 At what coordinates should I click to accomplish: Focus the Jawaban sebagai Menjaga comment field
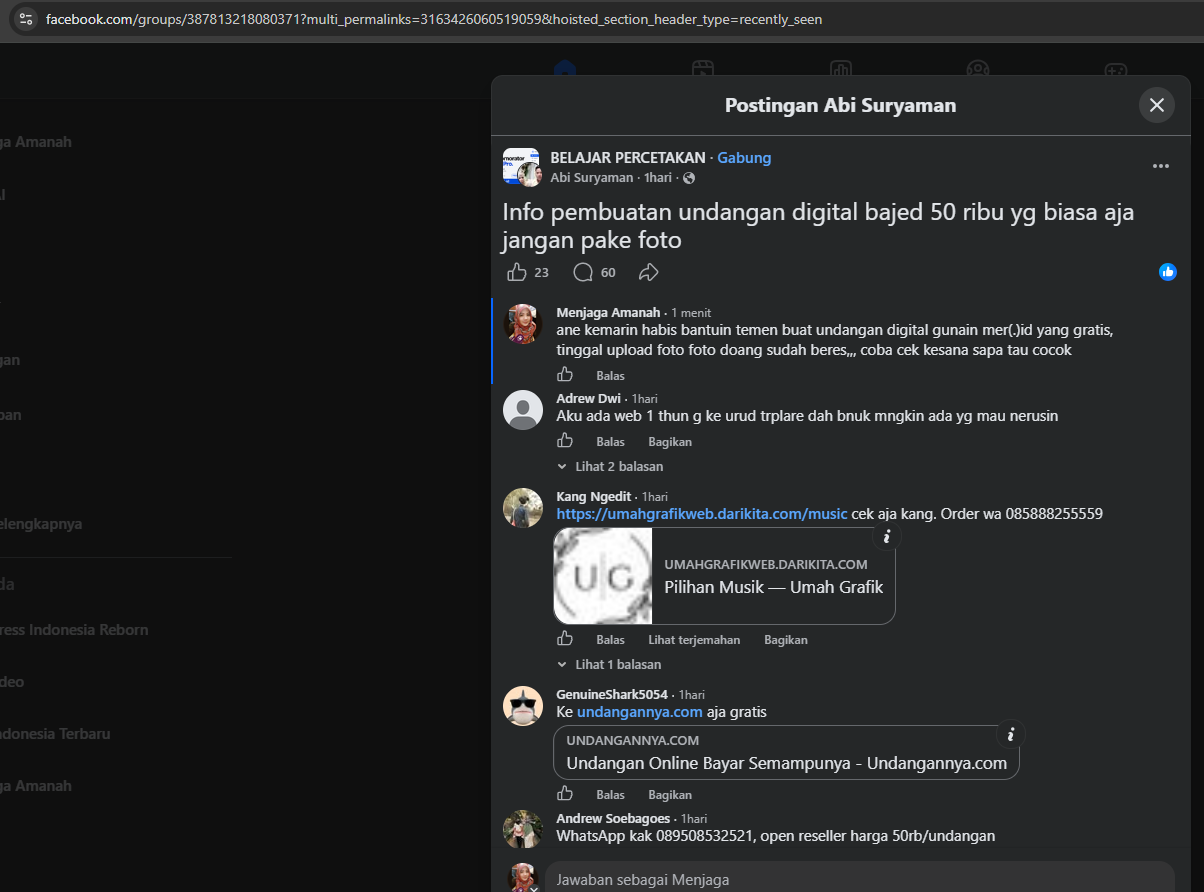coord(860,879)
